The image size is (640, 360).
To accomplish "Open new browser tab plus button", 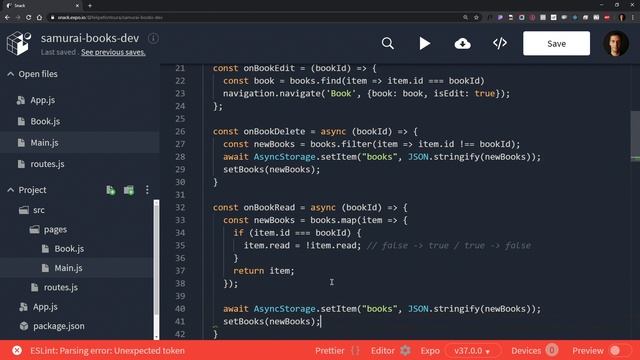I will [90, 6].
